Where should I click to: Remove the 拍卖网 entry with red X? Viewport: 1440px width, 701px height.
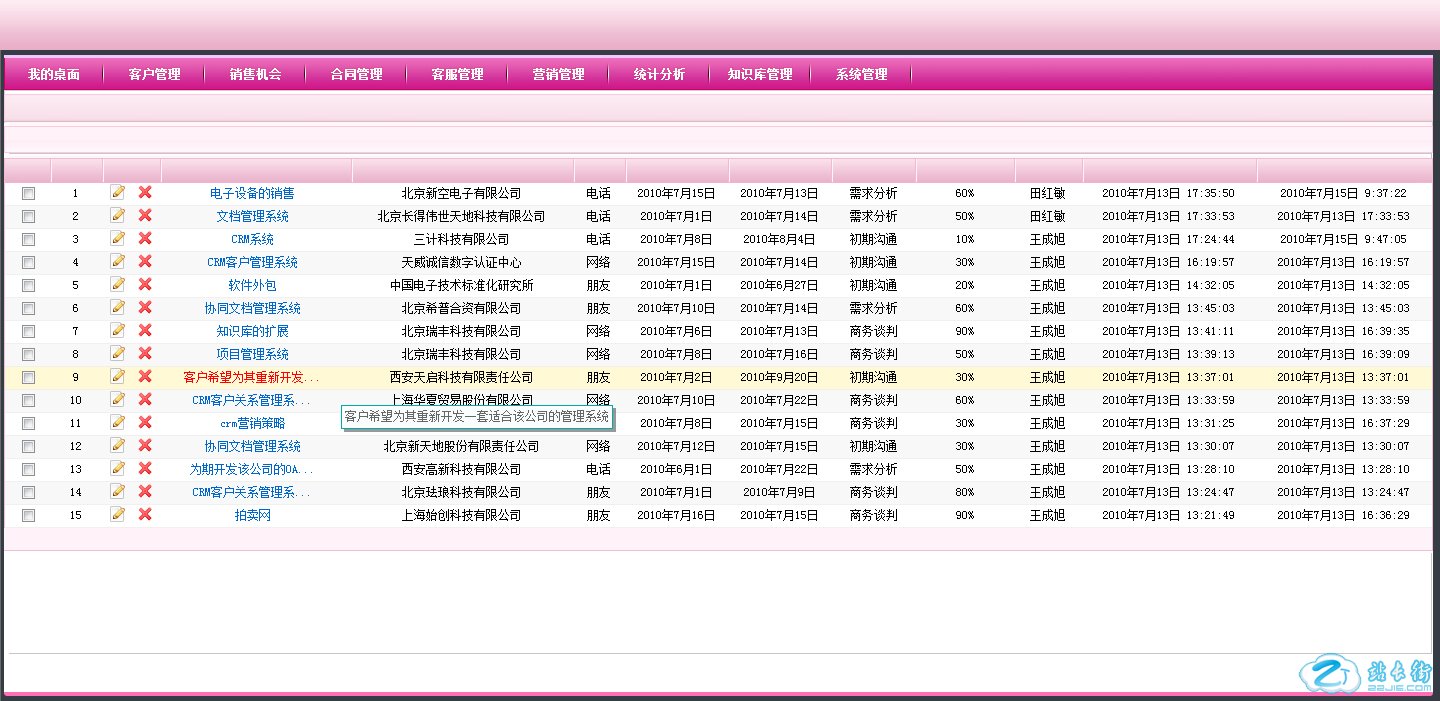145,514
